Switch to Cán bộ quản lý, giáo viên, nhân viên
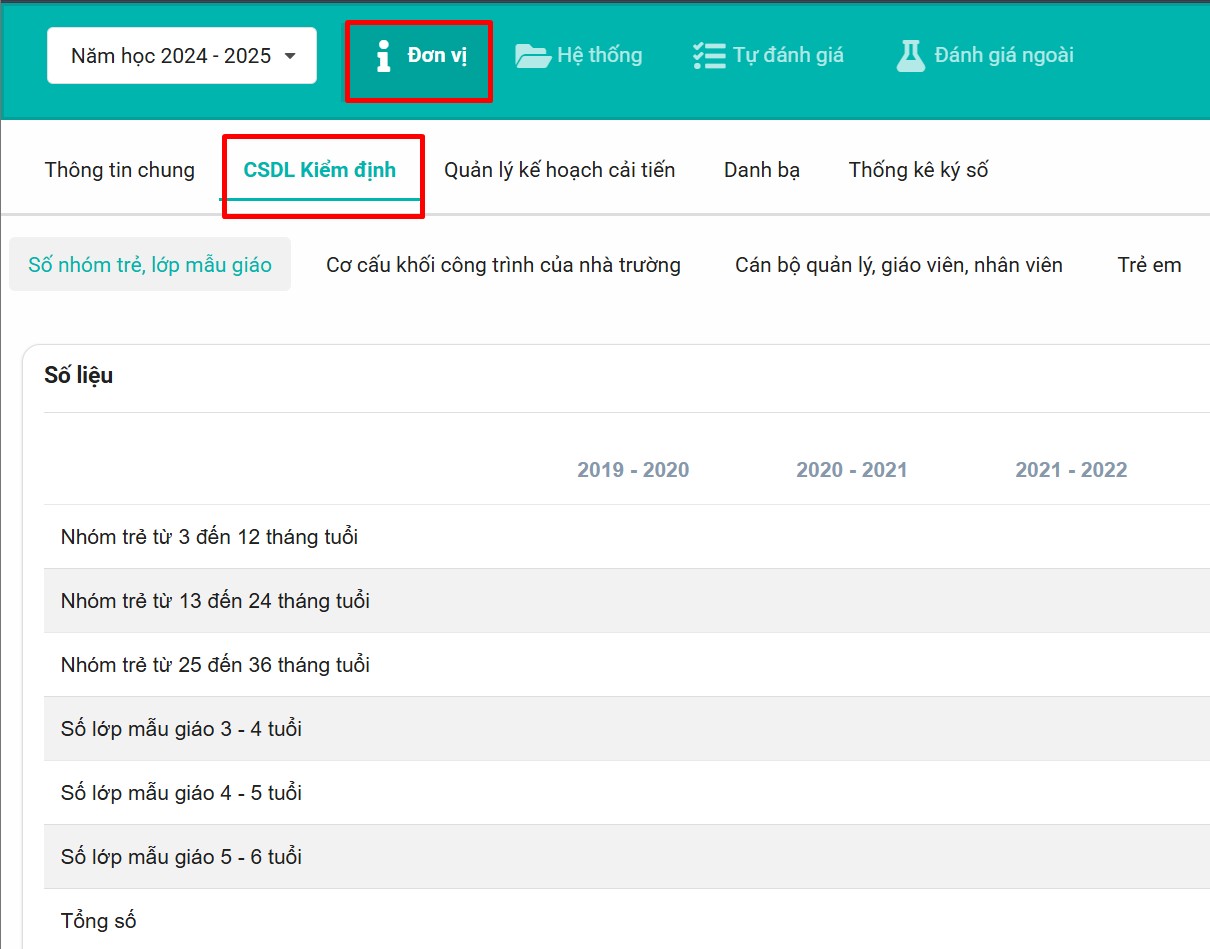Screen dimensions: 1210x949 pos(898,265)
